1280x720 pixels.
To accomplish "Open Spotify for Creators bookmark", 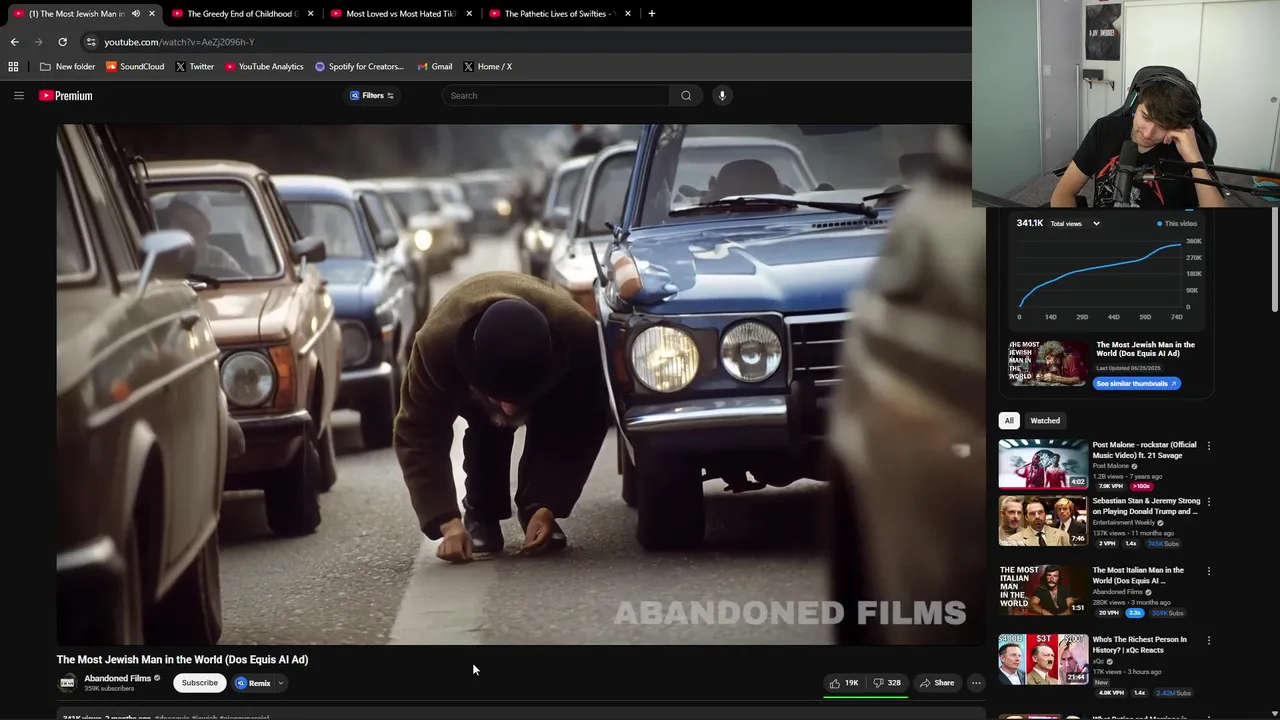I will (359, 67).
